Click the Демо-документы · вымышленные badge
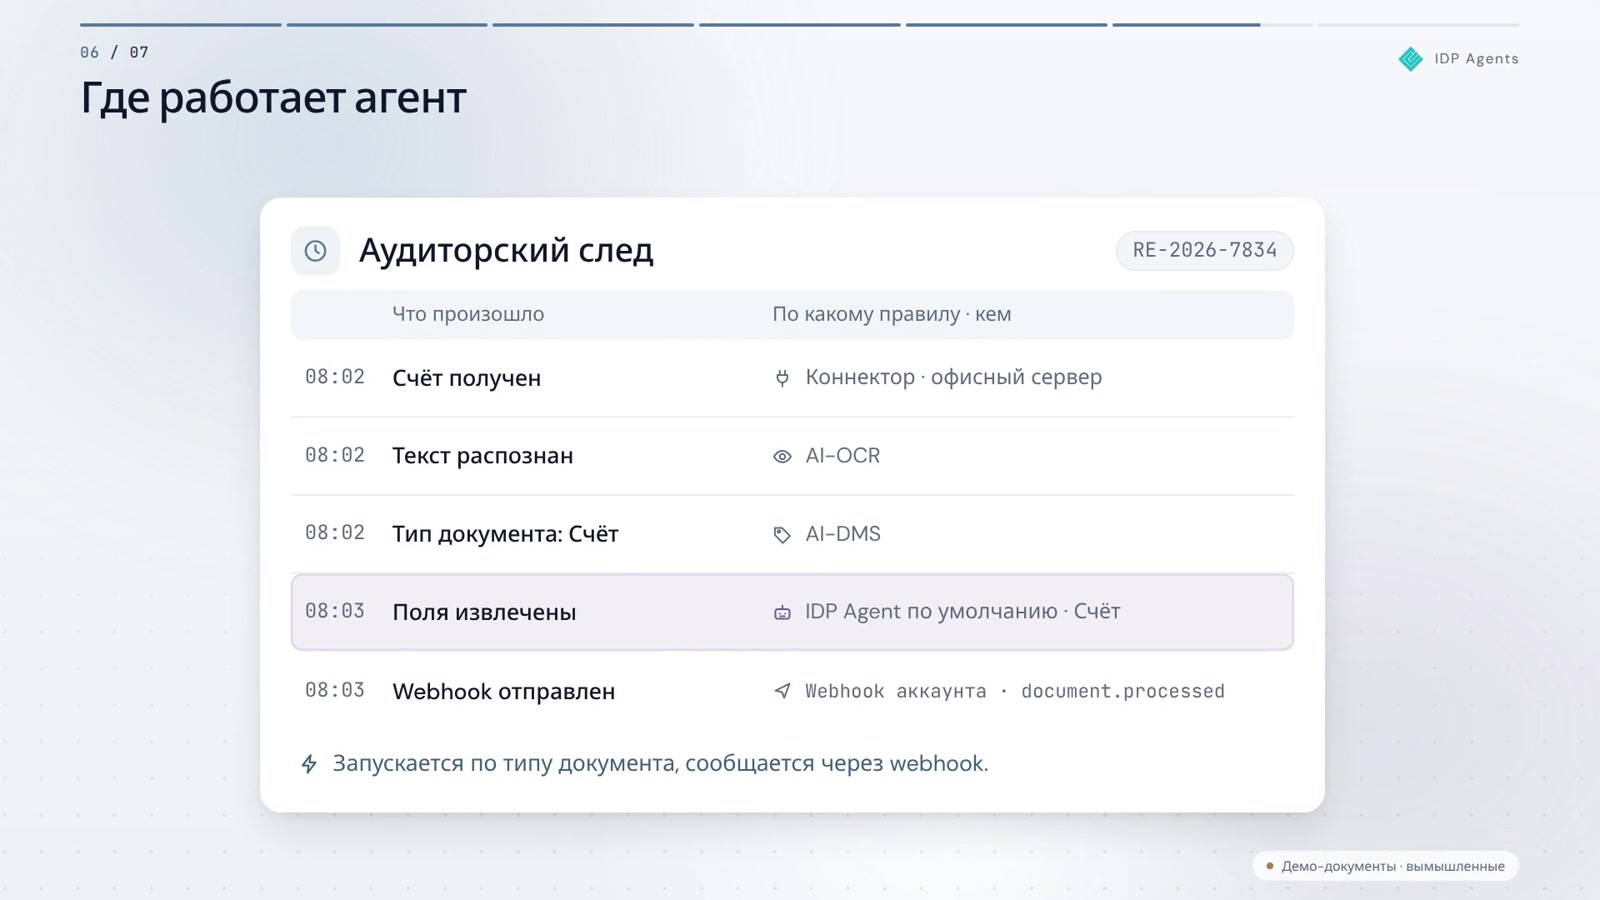The height and width of the screenshot is (900, 1600). (x=1385, y=866)
